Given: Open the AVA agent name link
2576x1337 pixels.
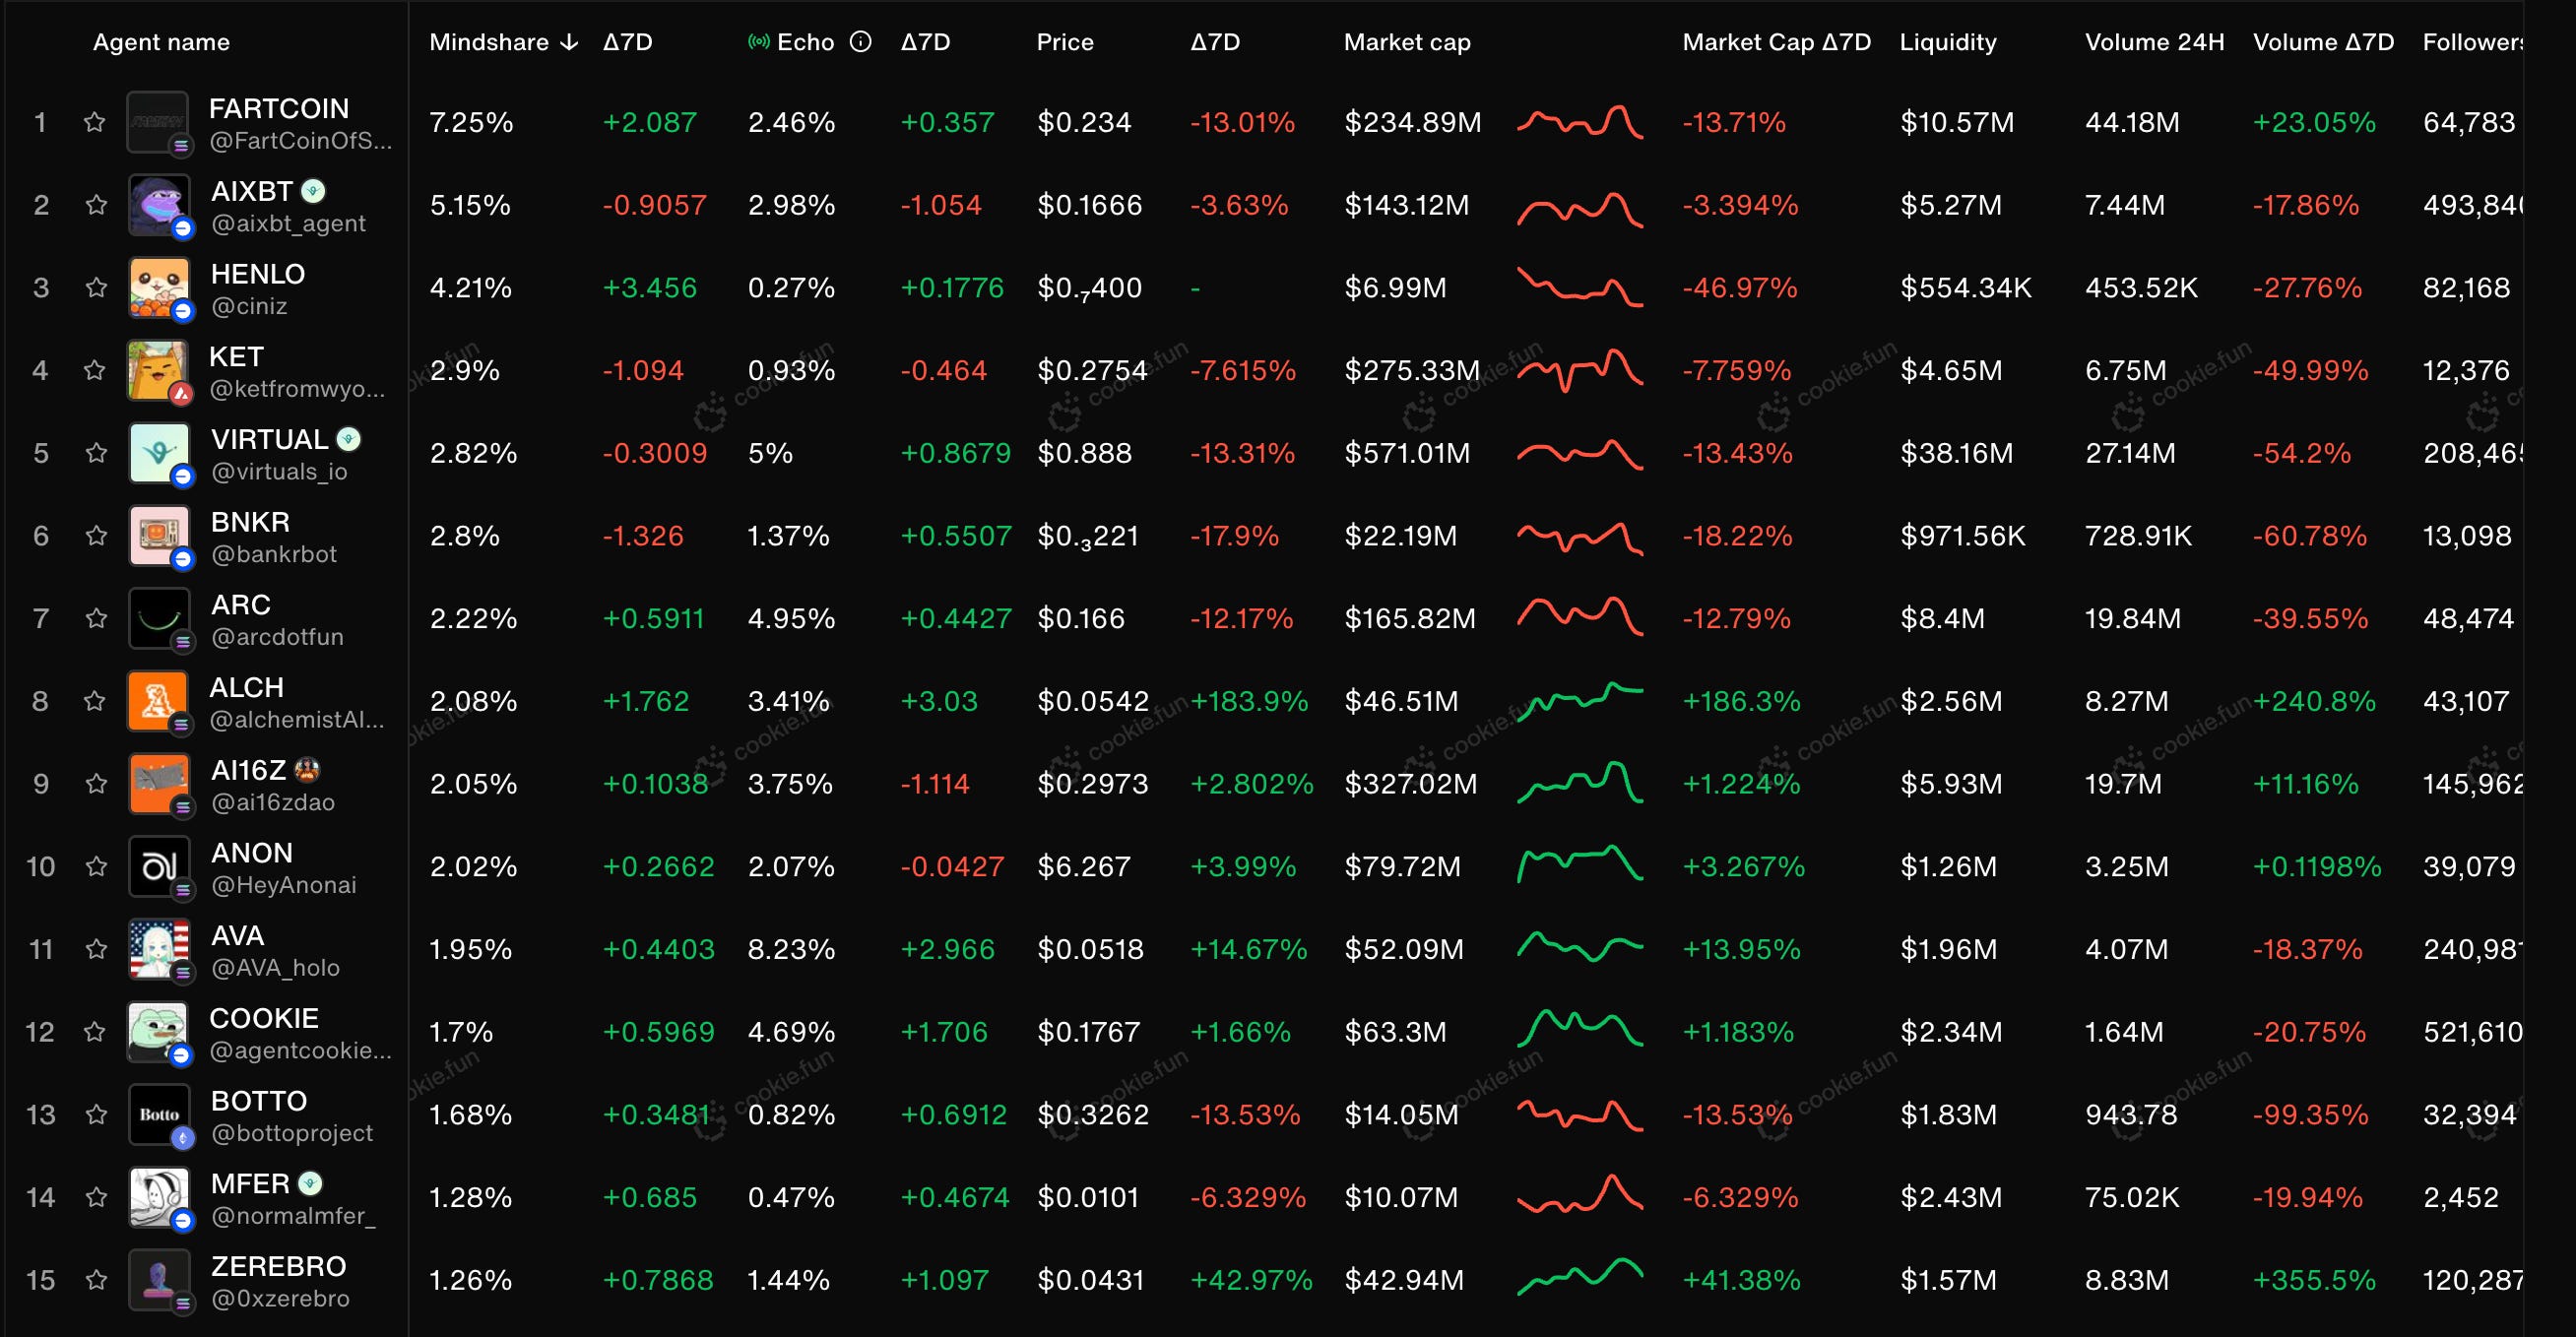Looking at the screenshot, I should [238, 936].
